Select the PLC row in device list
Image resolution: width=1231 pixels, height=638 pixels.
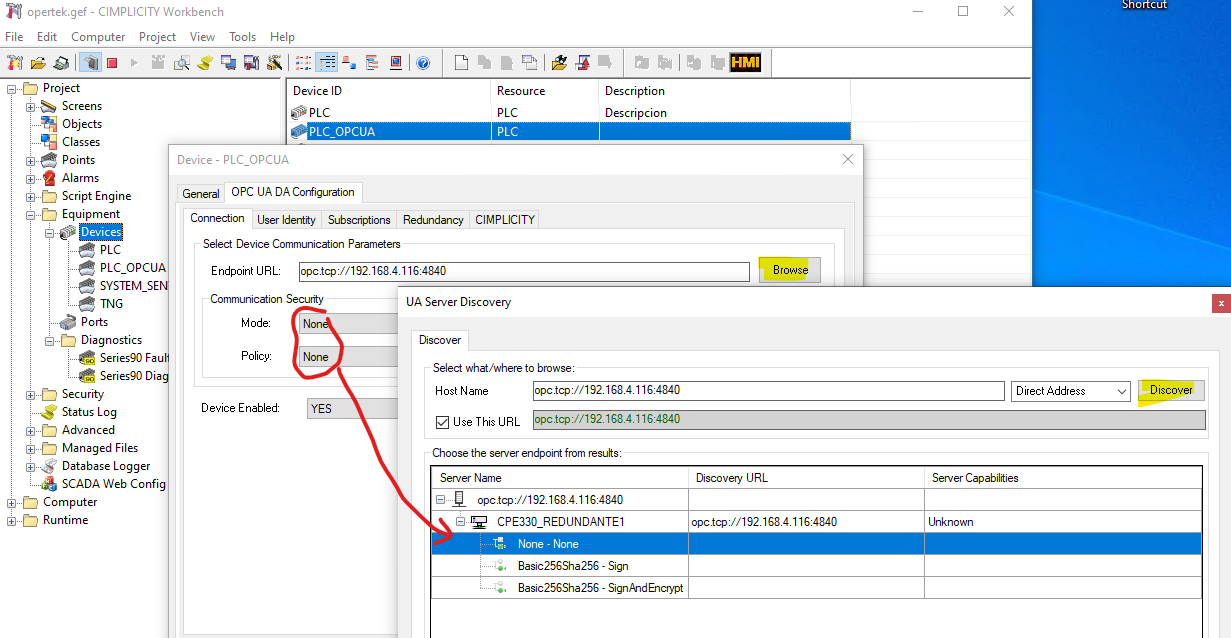(x=568, y=113)
